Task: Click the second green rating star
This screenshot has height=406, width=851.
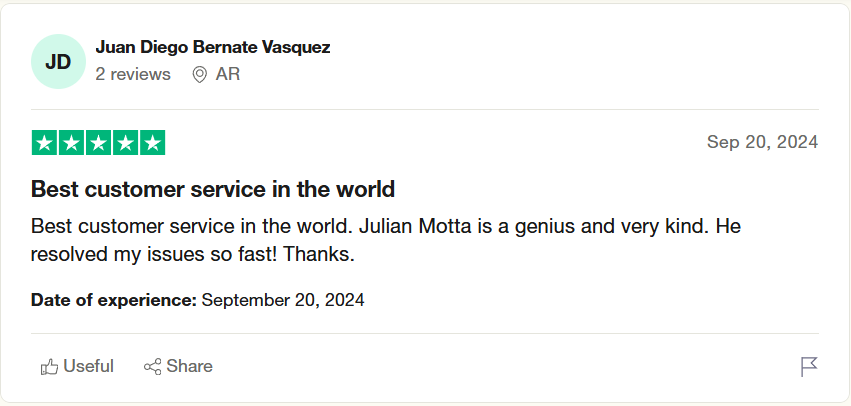Action: [71, 143]
